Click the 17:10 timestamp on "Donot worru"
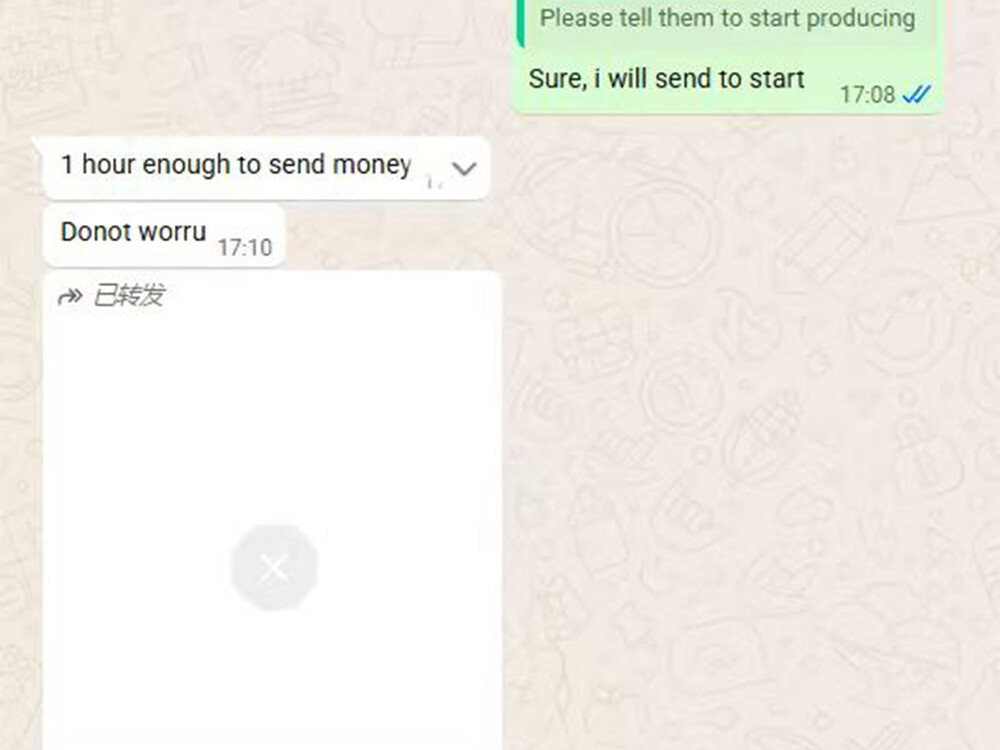The width and height of the screenshot is (1000, 750). tap(245, 247)
